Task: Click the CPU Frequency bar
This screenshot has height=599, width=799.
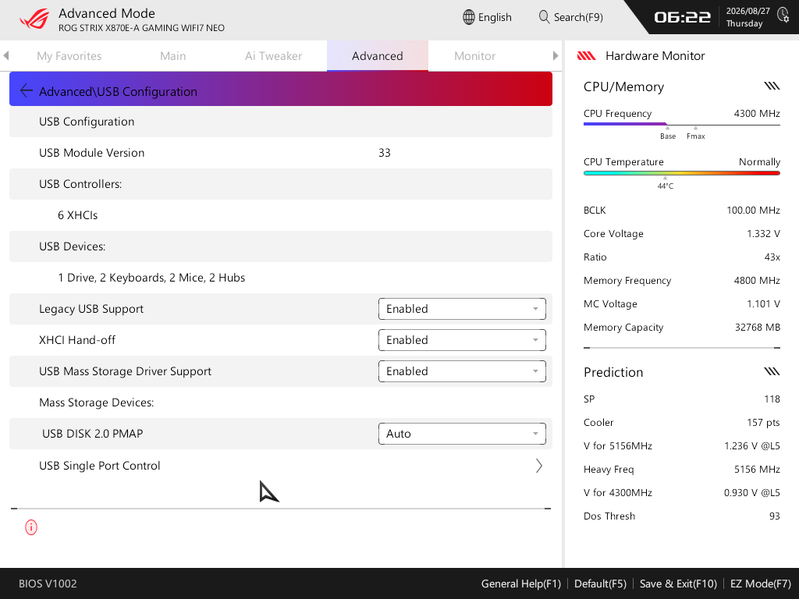Action: pos(681,124)
